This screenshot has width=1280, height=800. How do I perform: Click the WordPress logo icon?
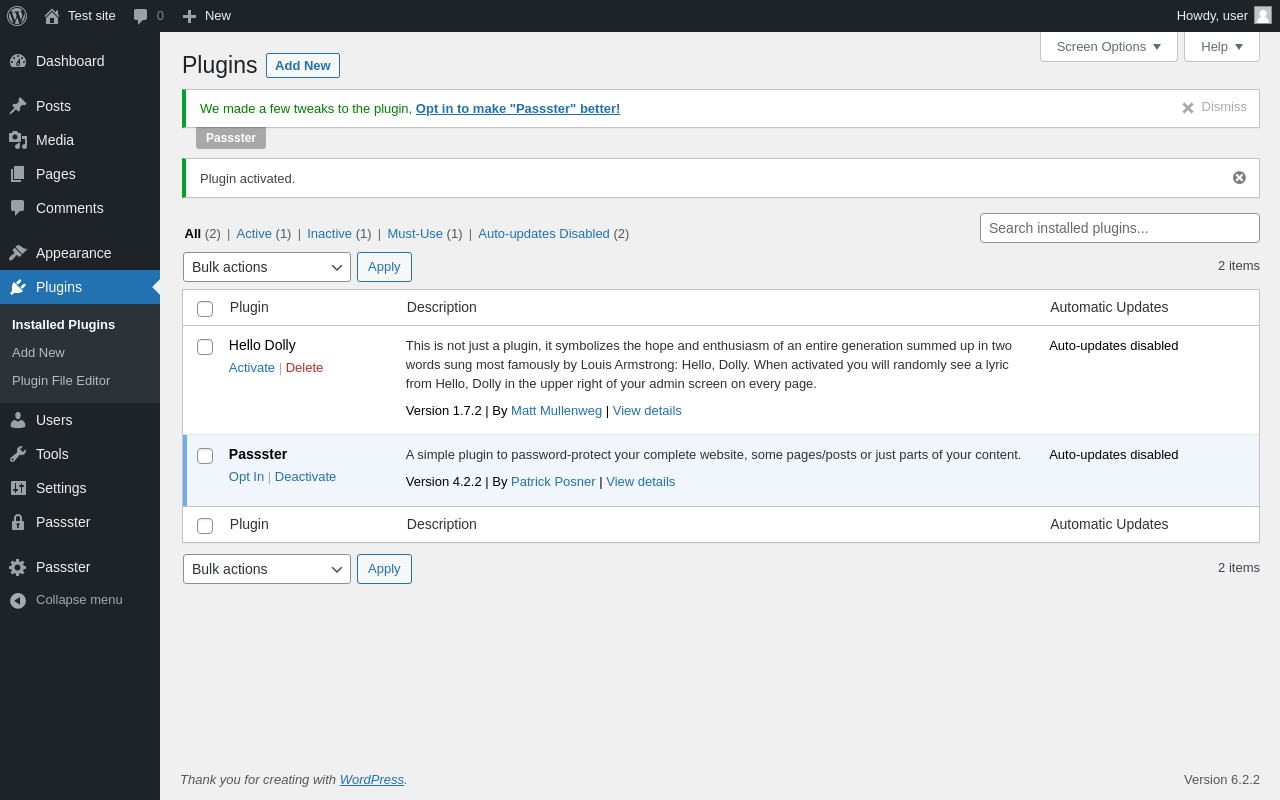pos(17,16)
